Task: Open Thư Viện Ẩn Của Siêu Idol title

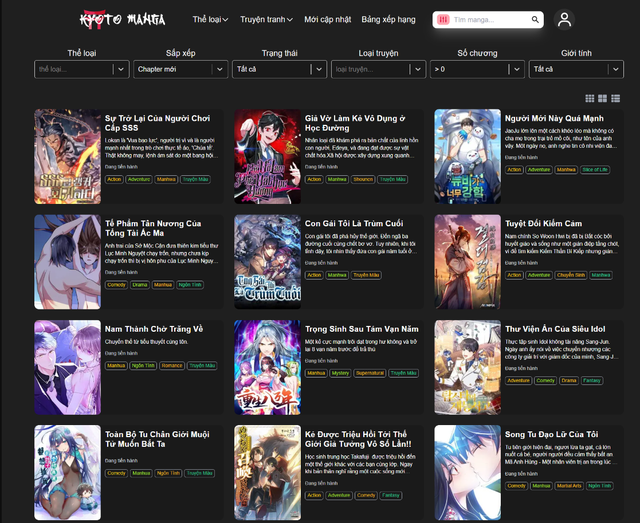Action: point(555,329)
